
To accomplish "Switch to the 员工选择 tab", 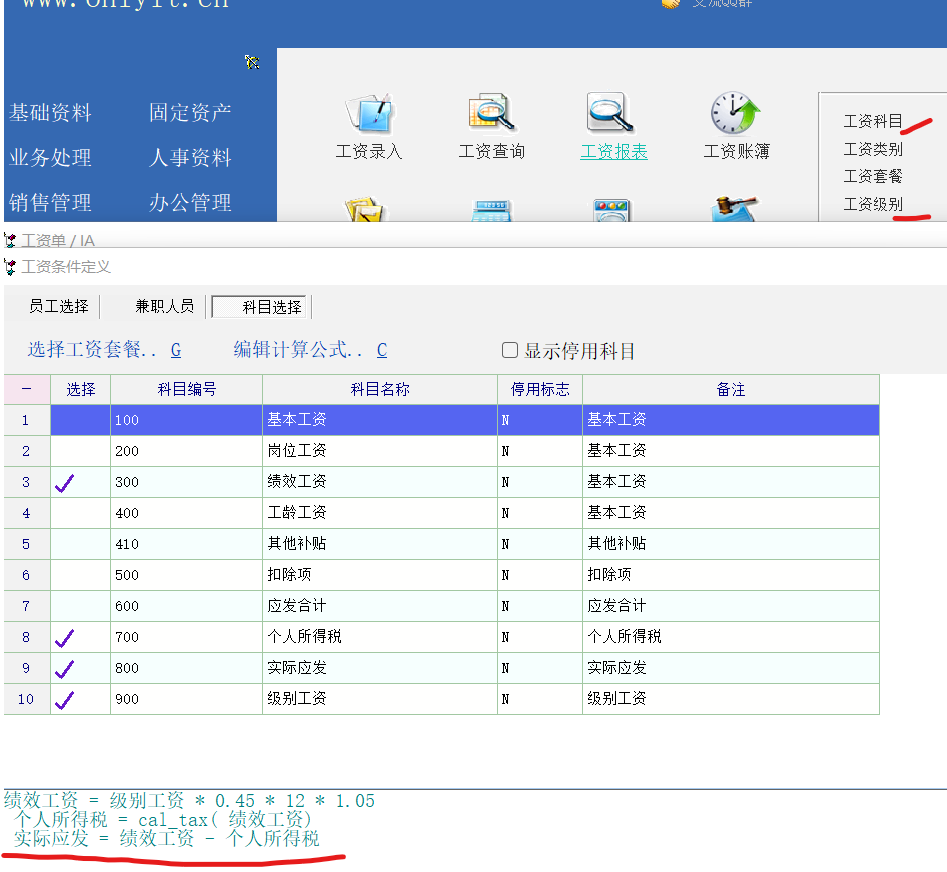I will click(x=58, y=306).
